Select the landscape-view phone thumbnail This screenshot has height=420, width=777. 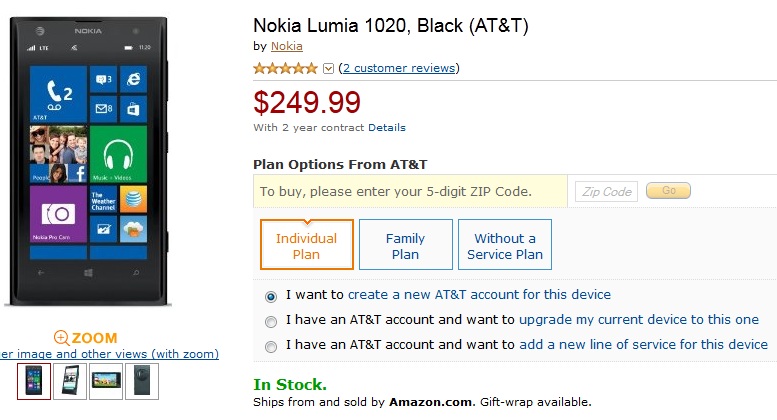click(x=106, y=381)
